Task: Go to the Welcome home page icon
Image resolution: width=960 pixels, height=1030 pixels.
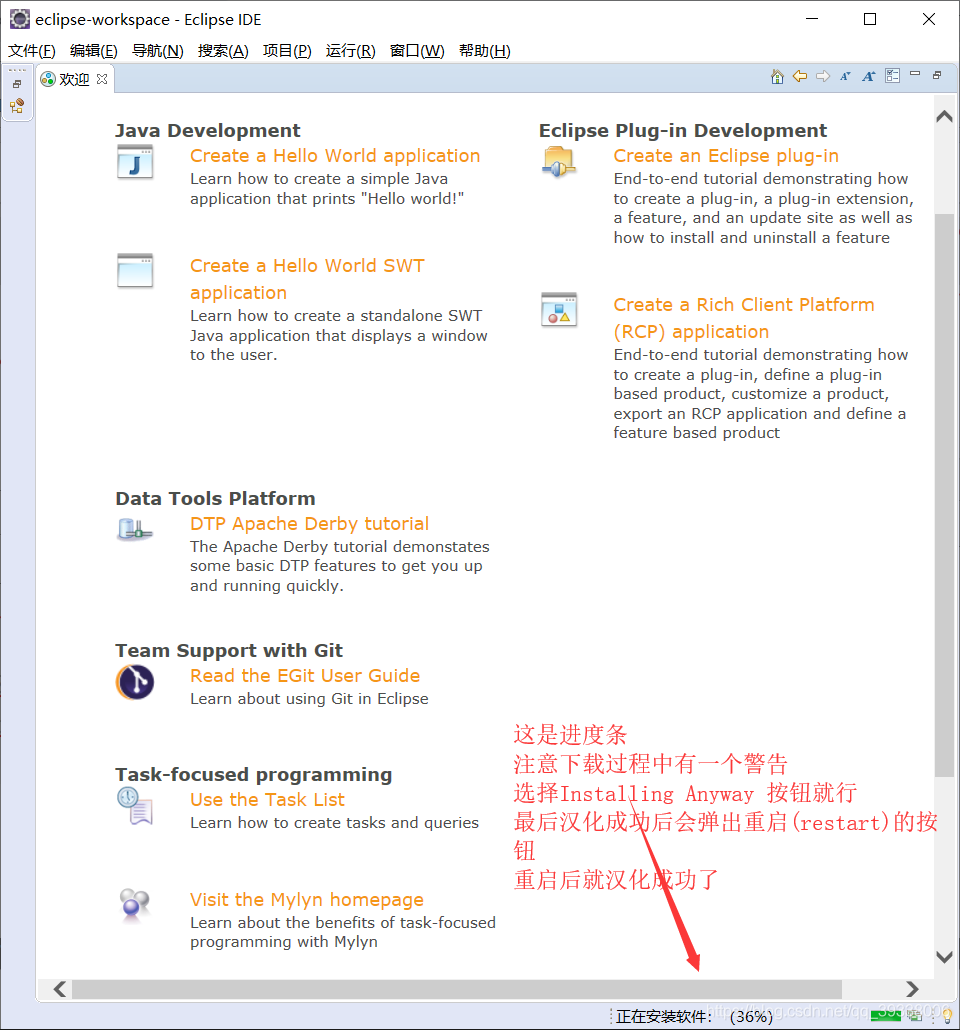Action: click(777, 77)
